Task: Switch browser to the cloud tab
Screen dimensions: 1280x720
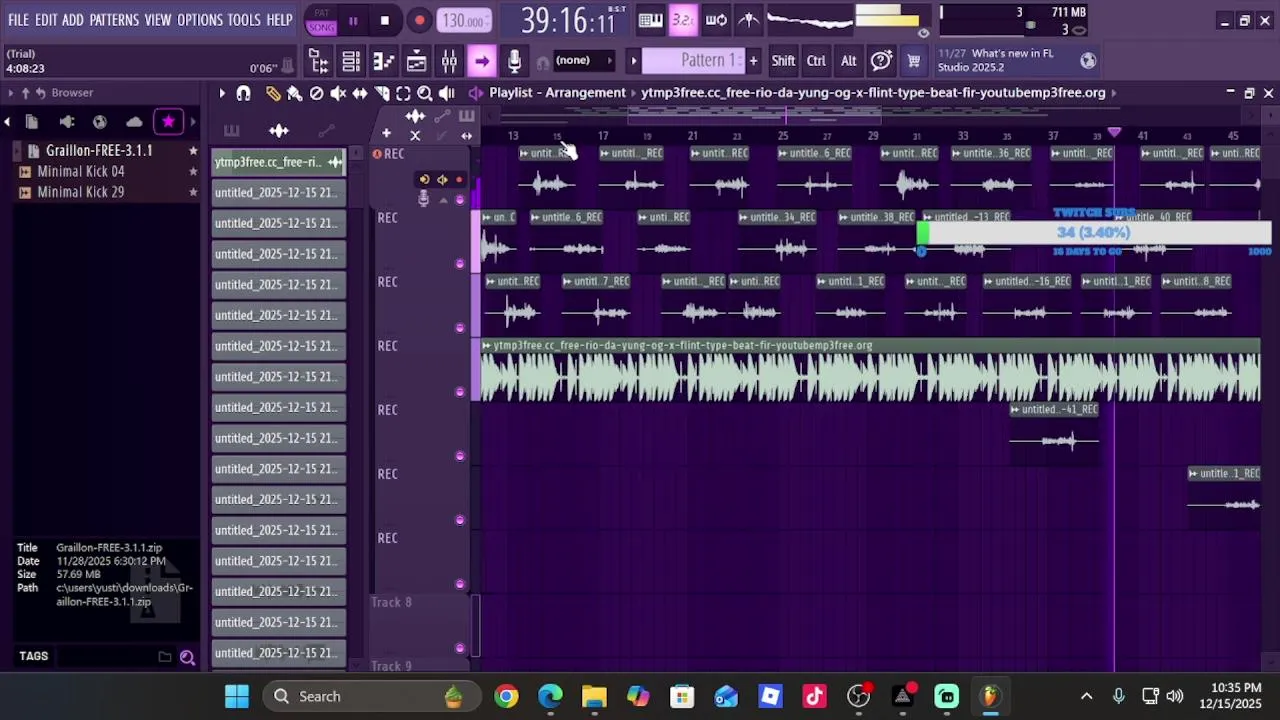Action: click(x=134, y=122)
